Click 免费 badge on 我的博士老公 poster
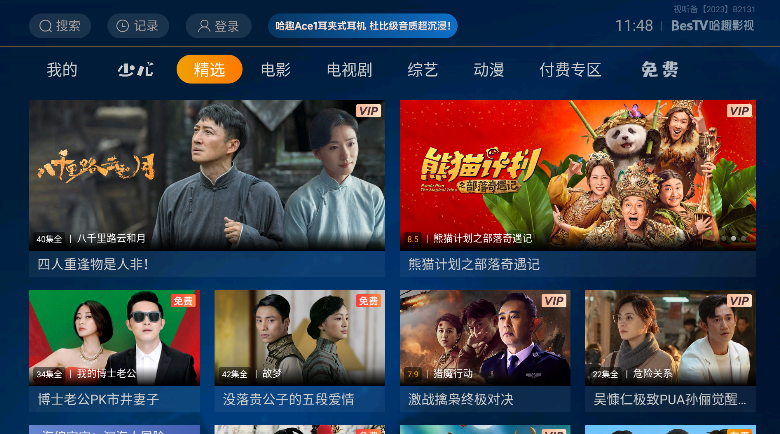 tap(183, 301)
